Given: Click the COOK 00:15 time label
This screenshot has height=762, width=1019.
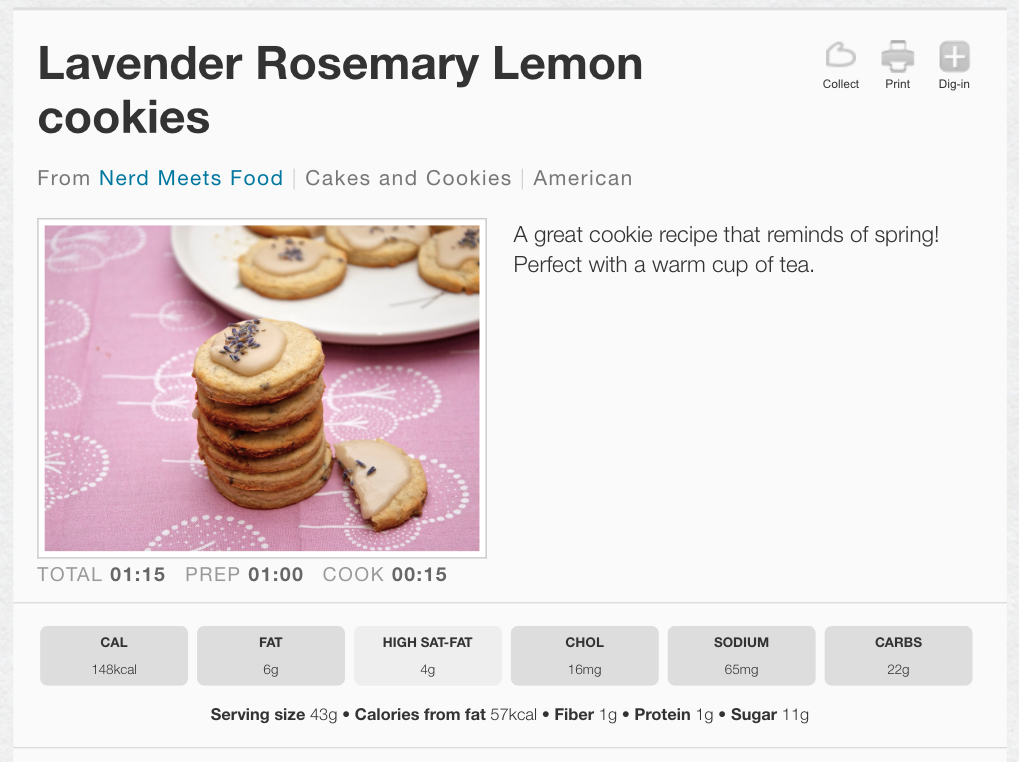Looking at the screenshot, I should [385, 574].
